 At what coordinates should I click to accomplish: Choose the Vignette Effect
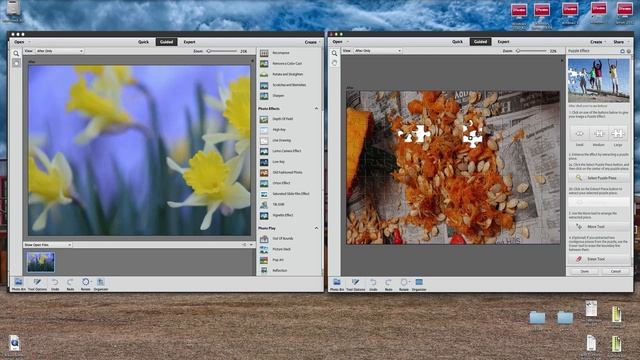click(x=282, y=215)
